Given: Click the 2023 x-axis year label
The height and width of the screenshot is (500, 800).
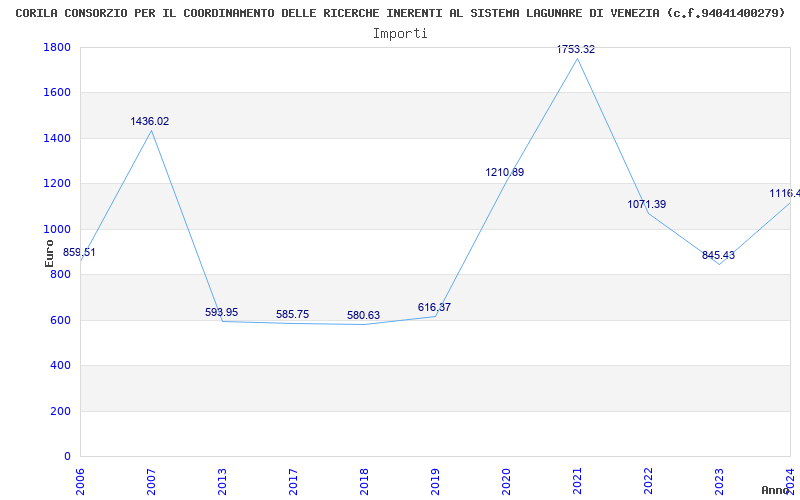Looking at the screenshot, I should coord(719,481).
